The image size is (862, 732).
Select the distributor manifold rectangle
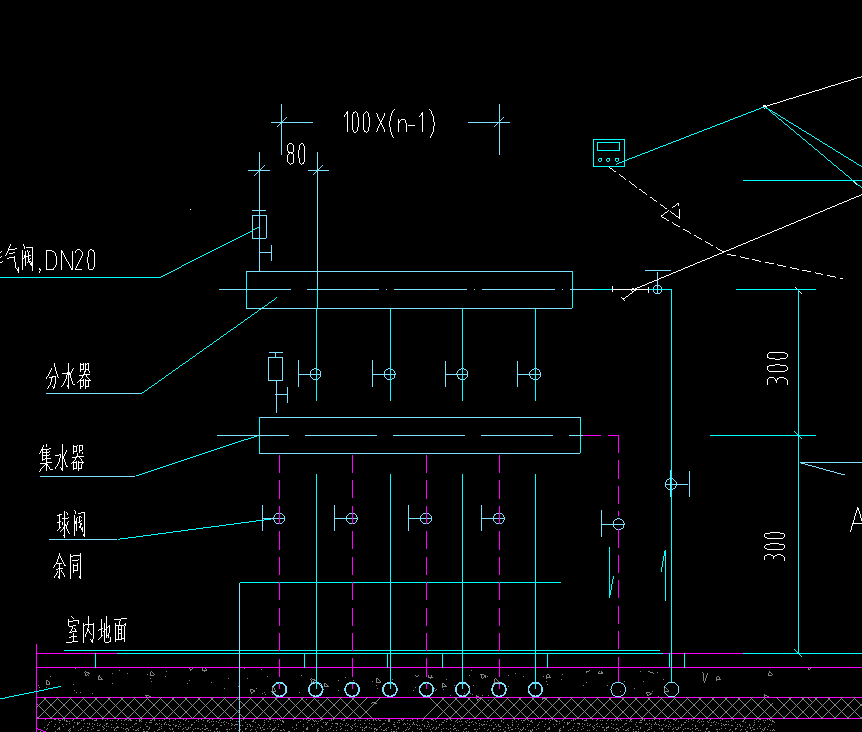click(x=410, y=290)
